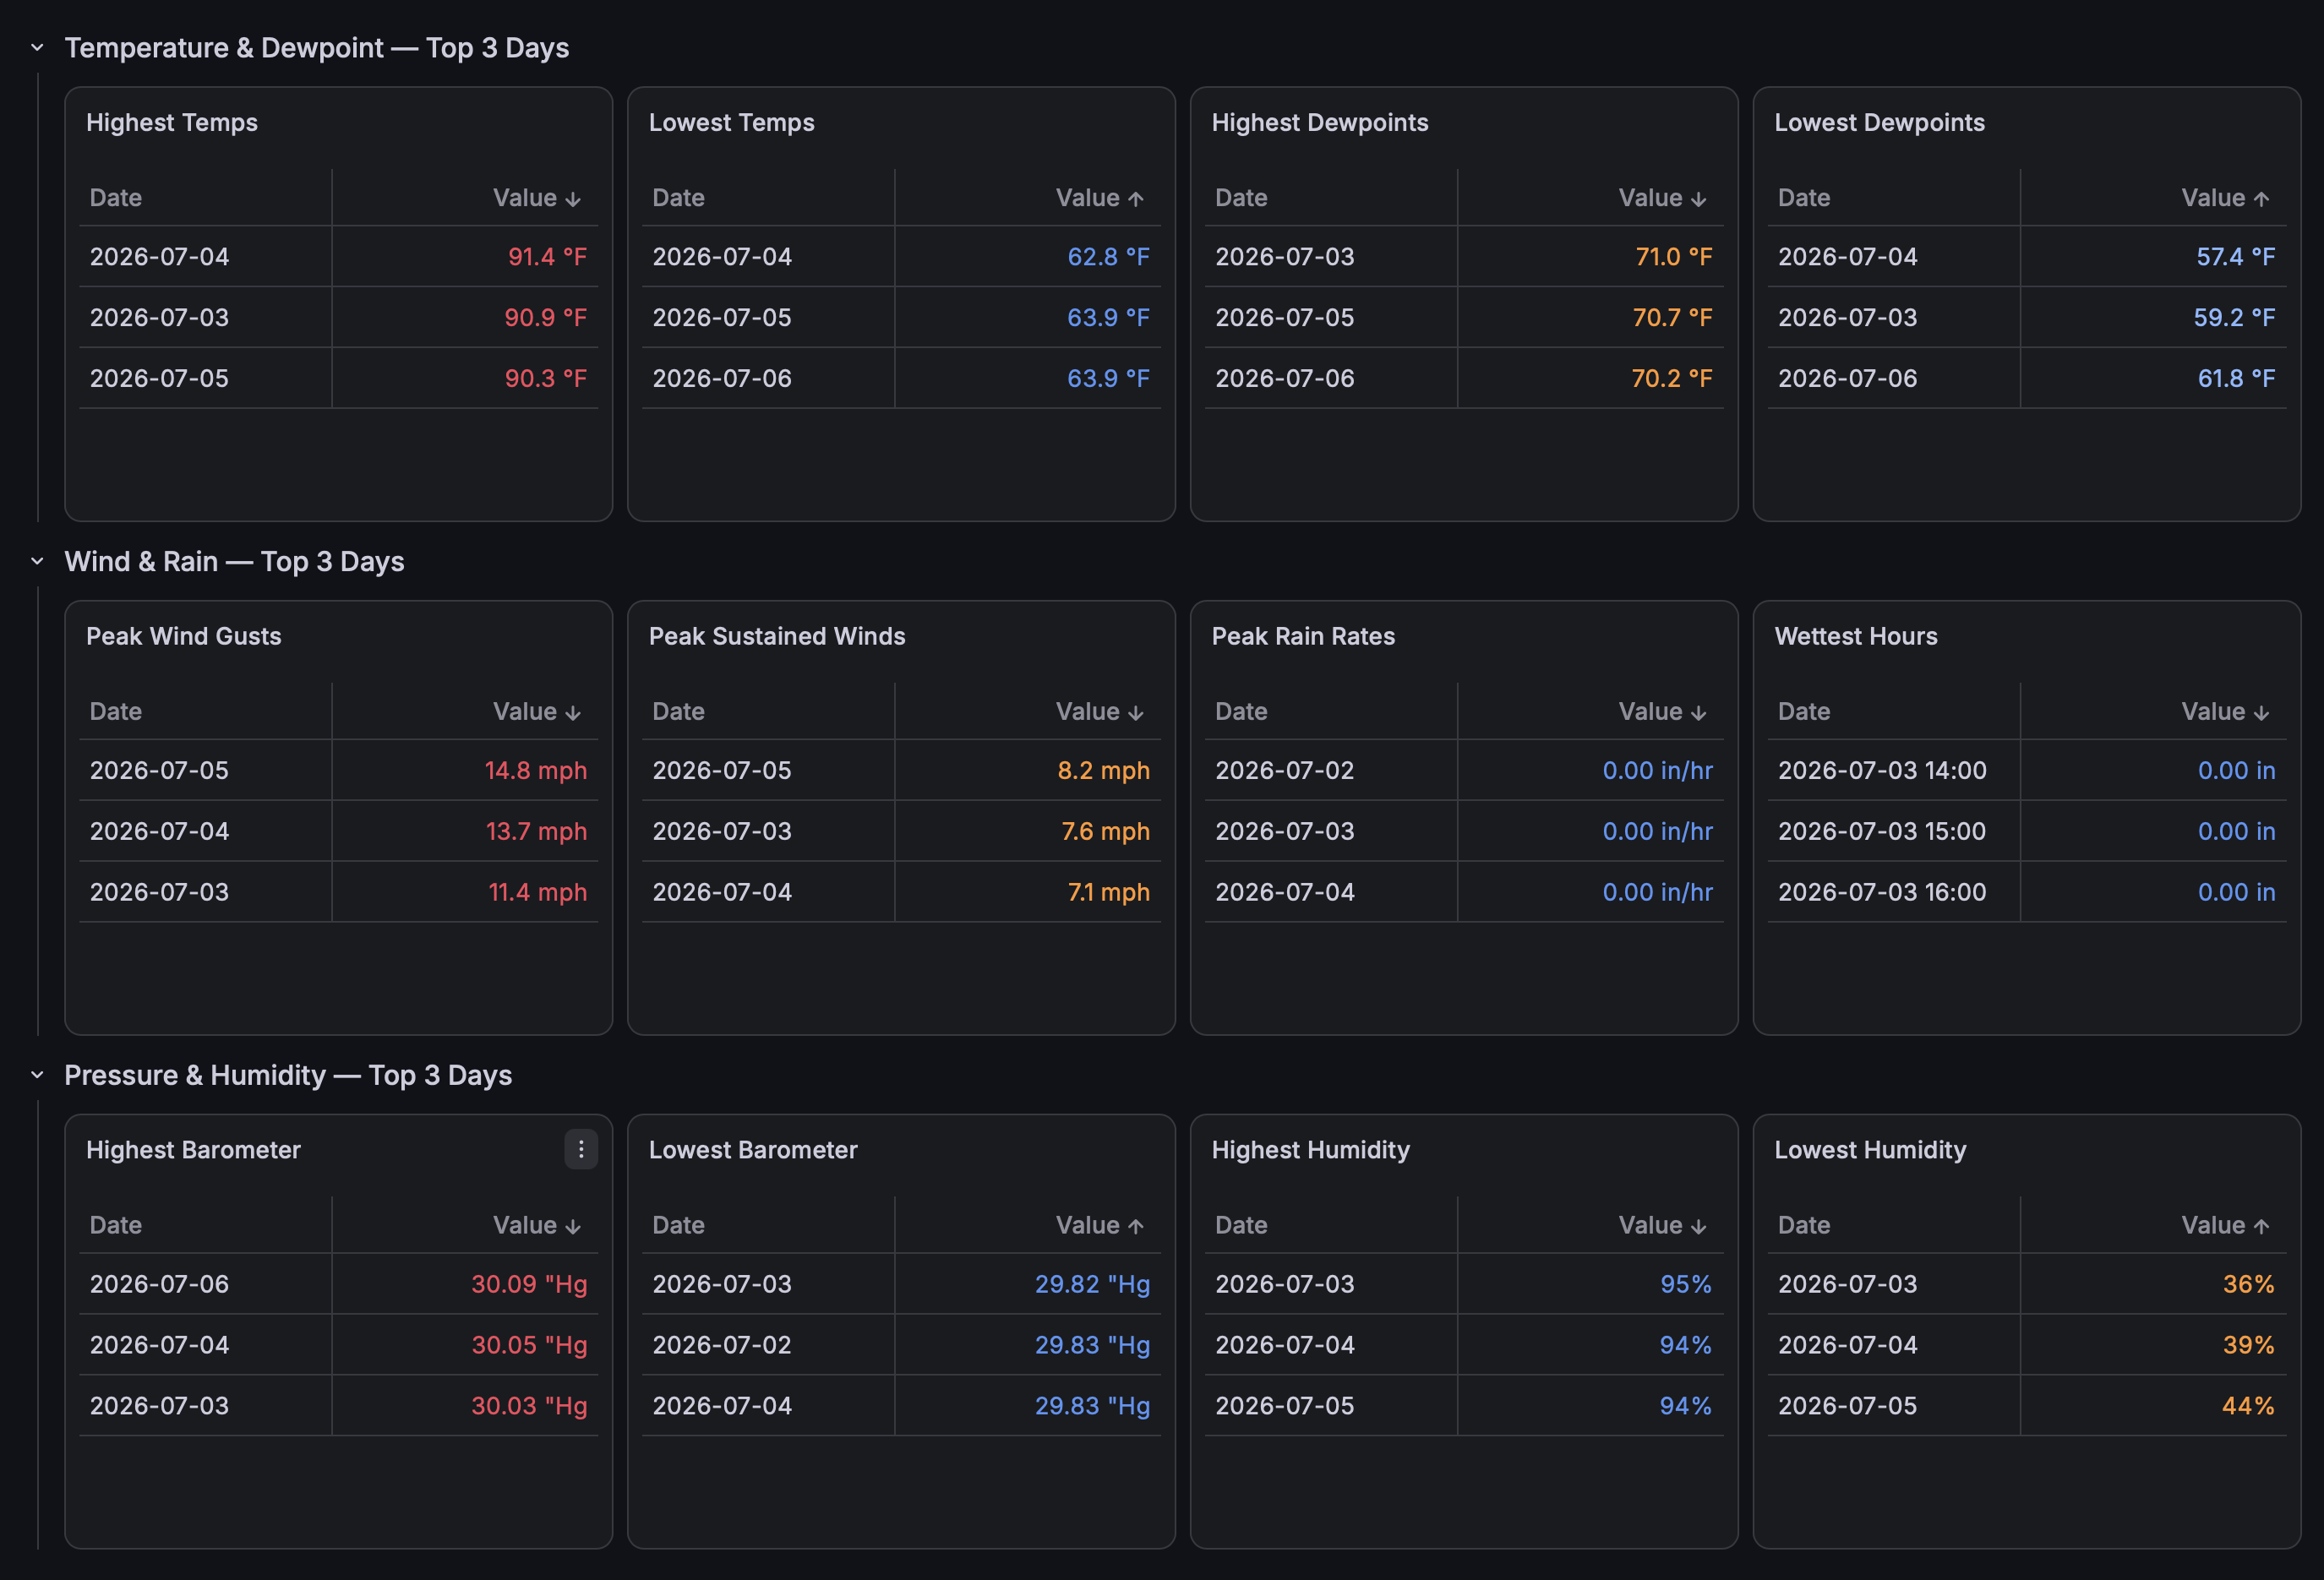
Task: Select the 91.4 °F value cell
Action: (465, 257)
